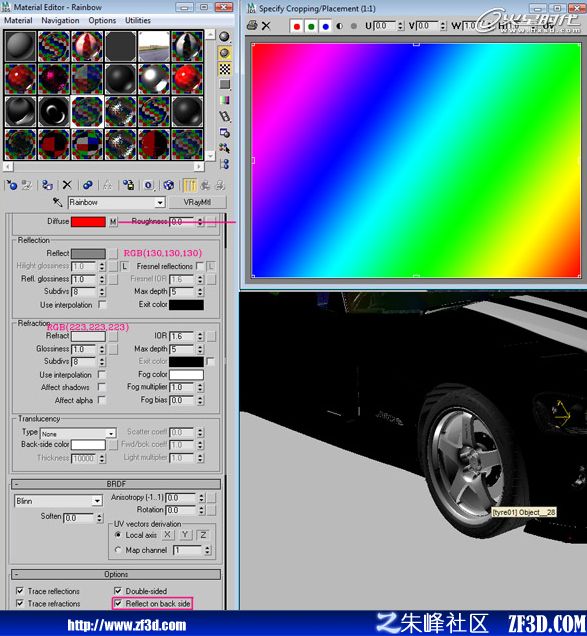Image resolution: width=587 pixels, height=636 pixels.
Task: Select Local axis radio button
Action: click(x=118, y=535)
